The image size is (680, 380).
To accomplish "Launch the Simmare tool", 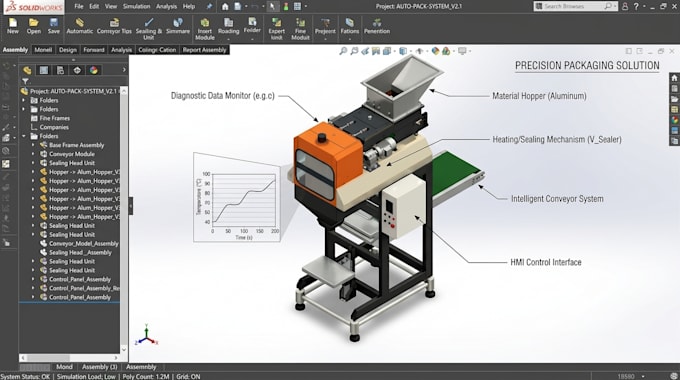I will (178, 26).
